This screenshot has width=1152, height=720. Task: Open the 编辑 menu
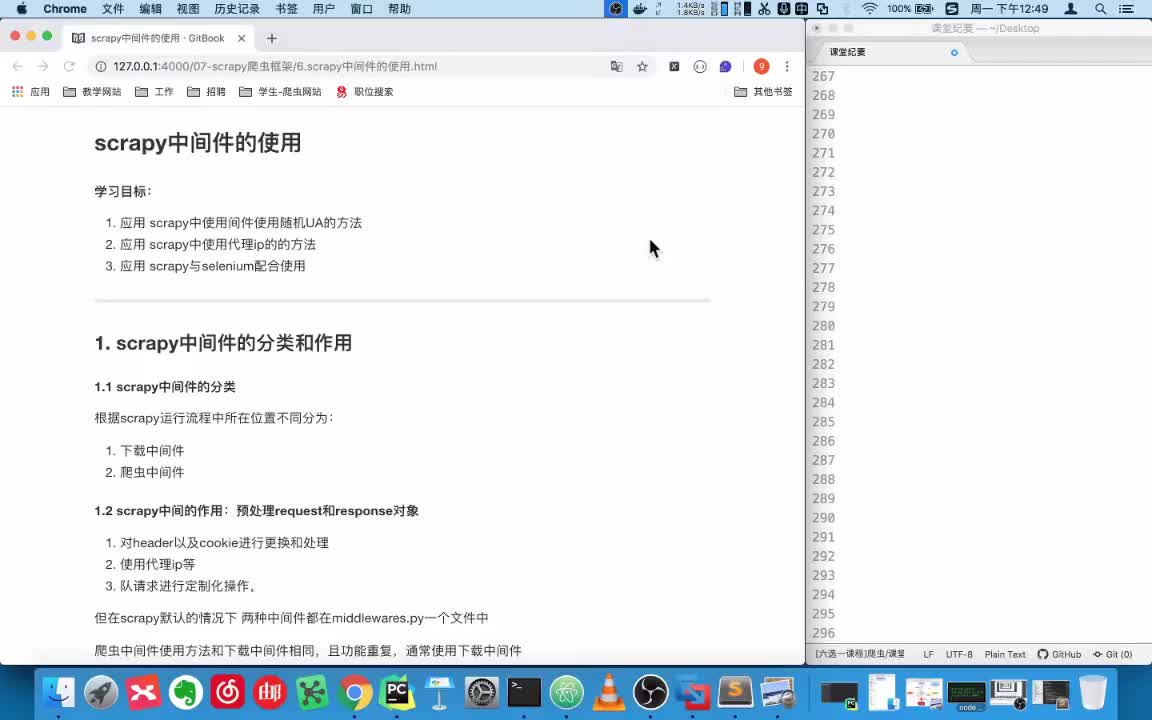point(151,9)
